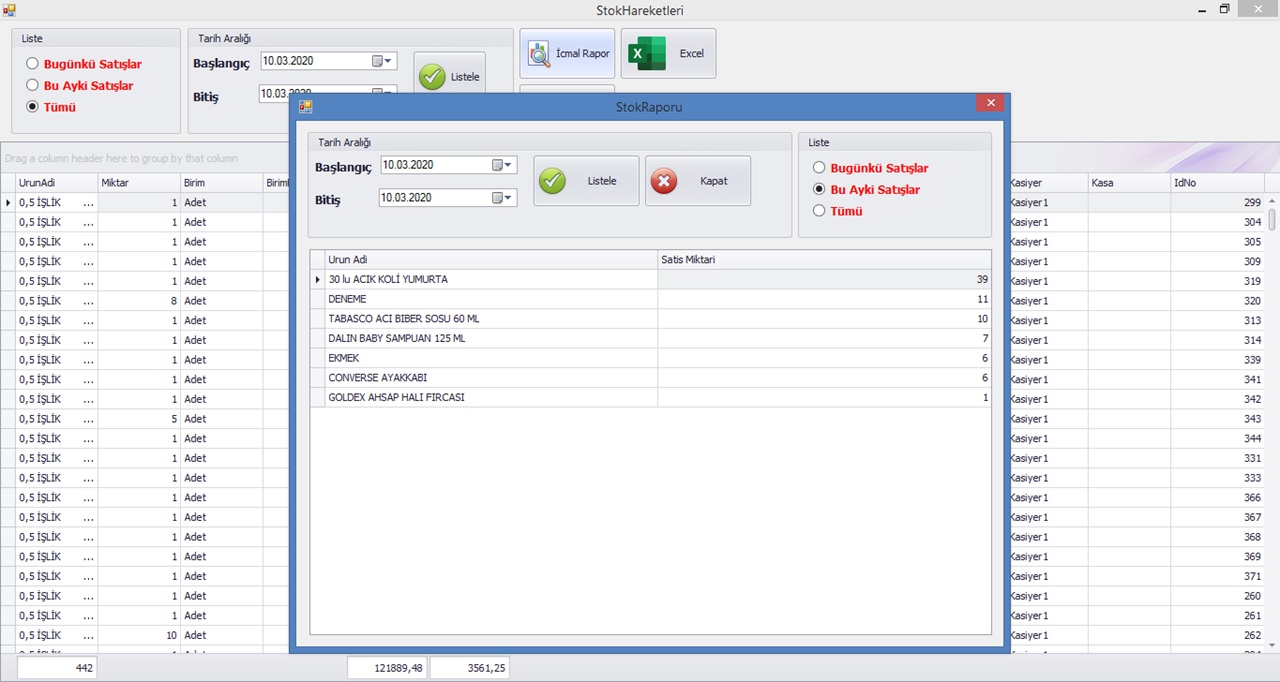Click the StokRaporu dialog title icon
The width and height of the screenshot is (1280, 682).
click(x=305, y=106)
